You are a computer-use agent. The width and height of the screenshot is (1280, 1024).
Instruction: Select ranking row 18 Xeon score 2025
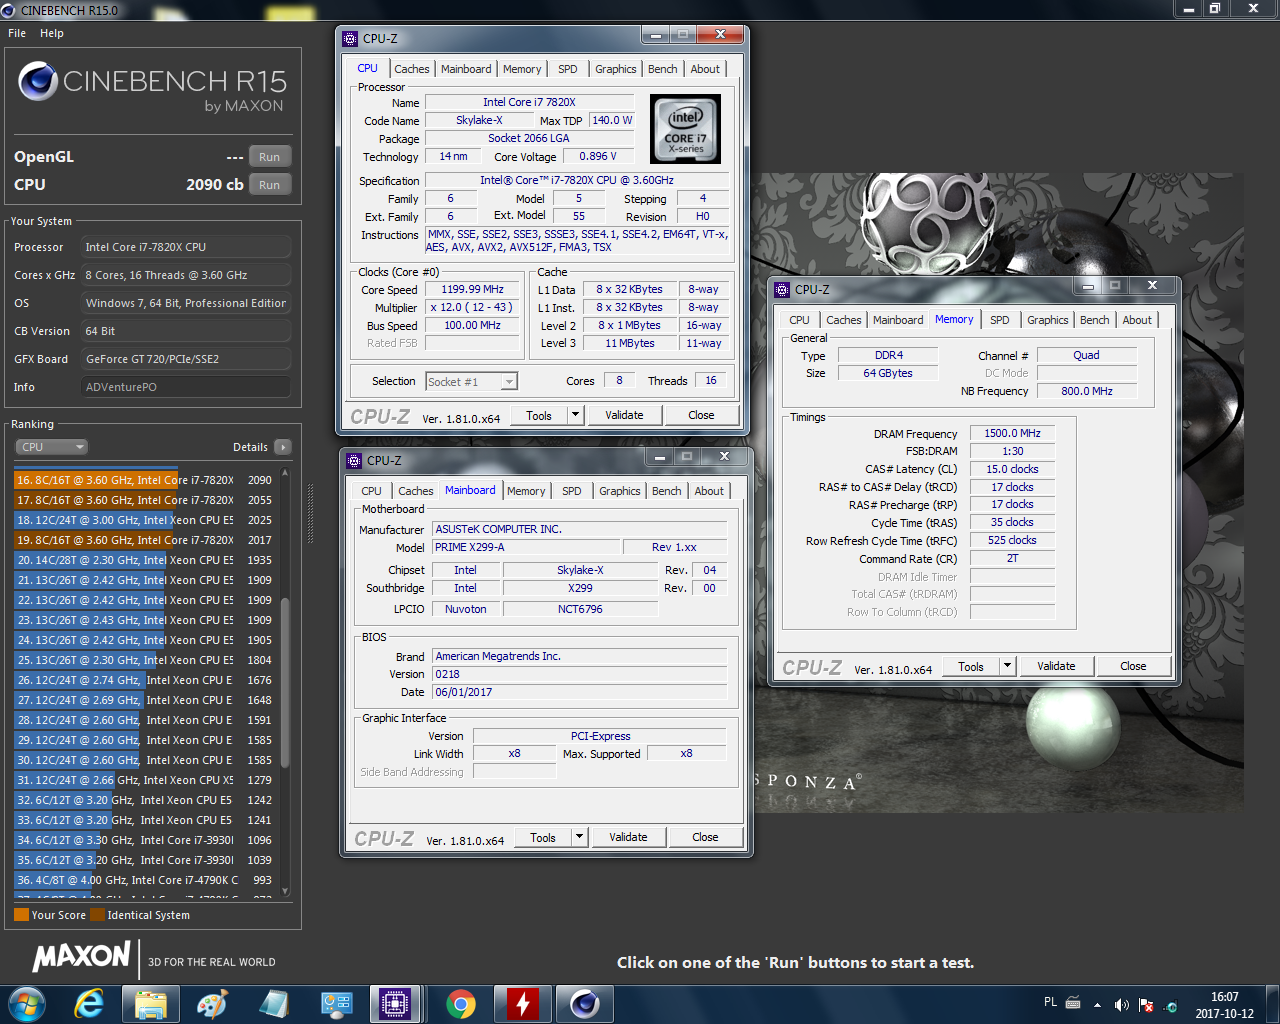(x=146, y=520)
